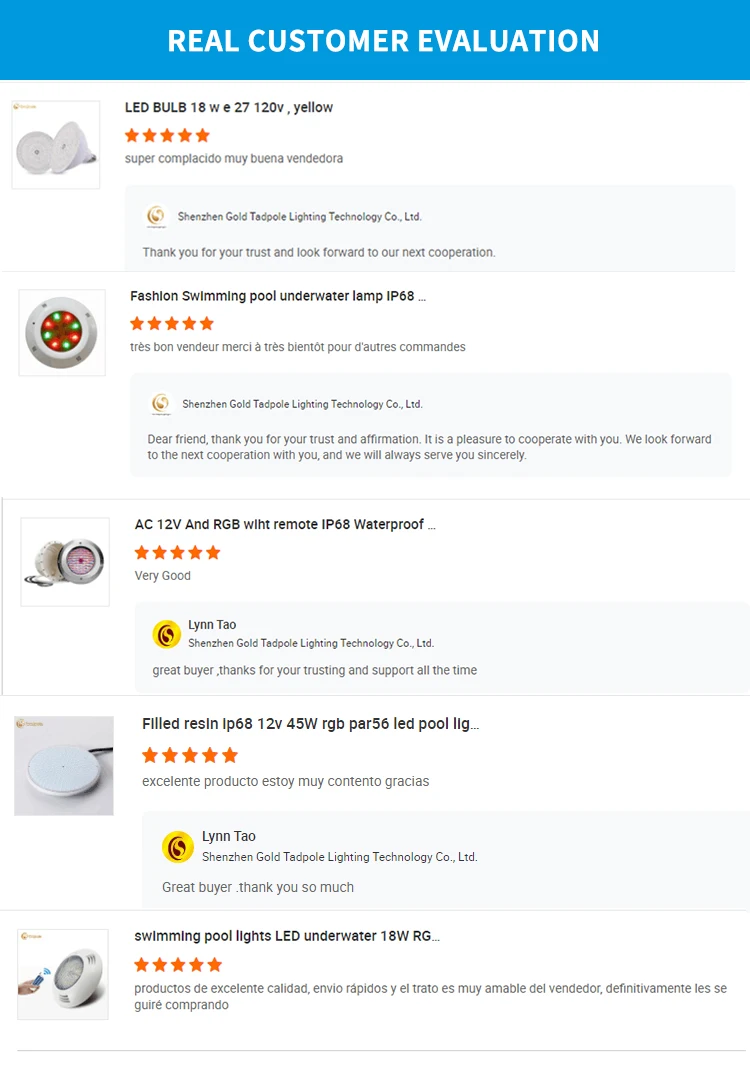Click star rating above Very Good review
The height and width of the screenshot is (1073, 750).
tap(177, 552)
